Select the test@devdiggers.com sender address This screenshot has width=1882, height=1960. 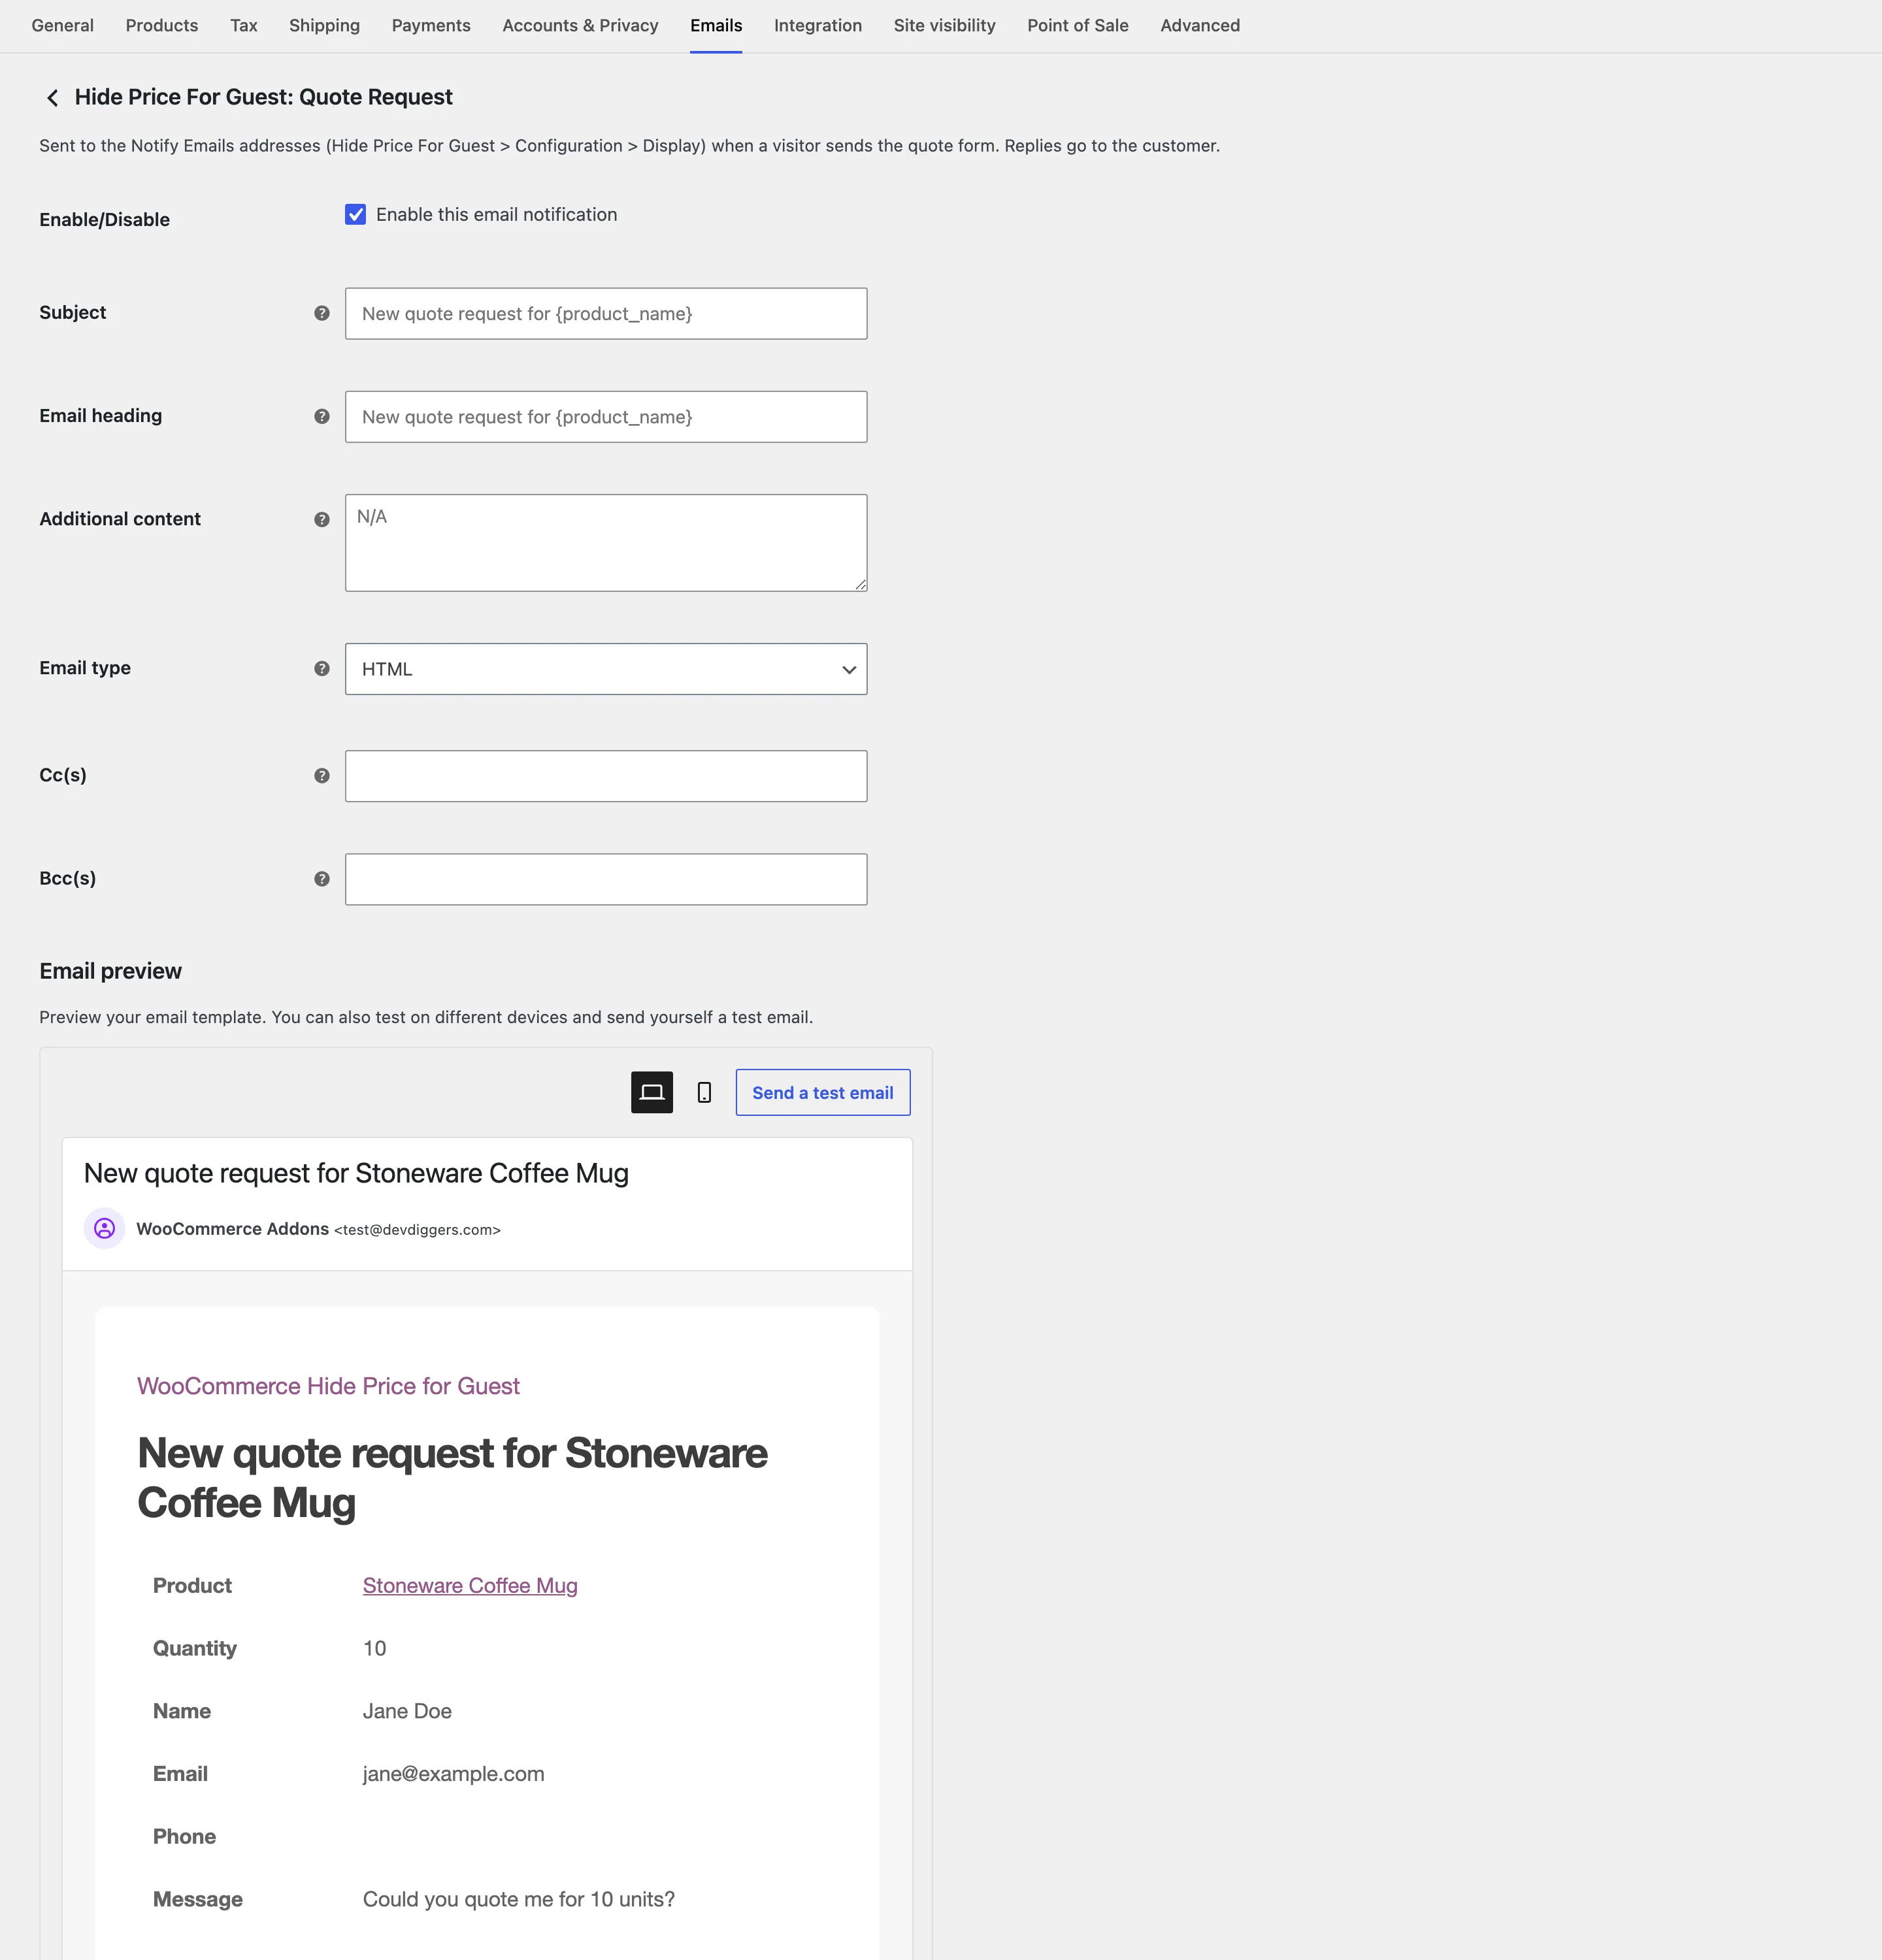click(417, 1230)
